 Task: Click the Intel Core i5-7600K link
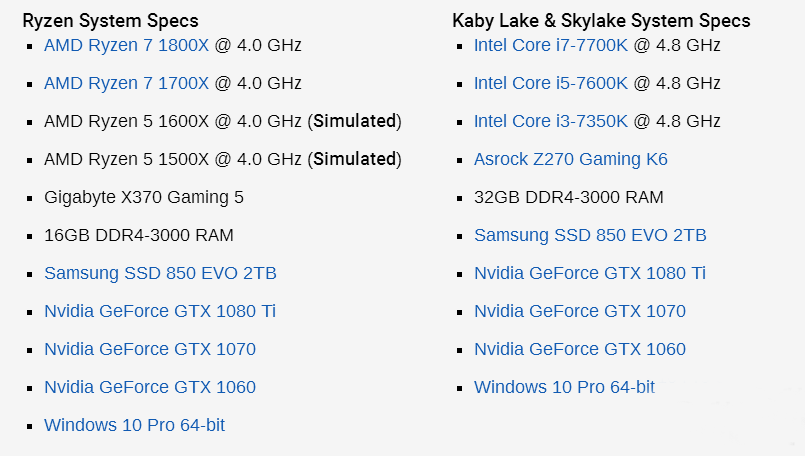pyautogui.click(x=551, y=83)
